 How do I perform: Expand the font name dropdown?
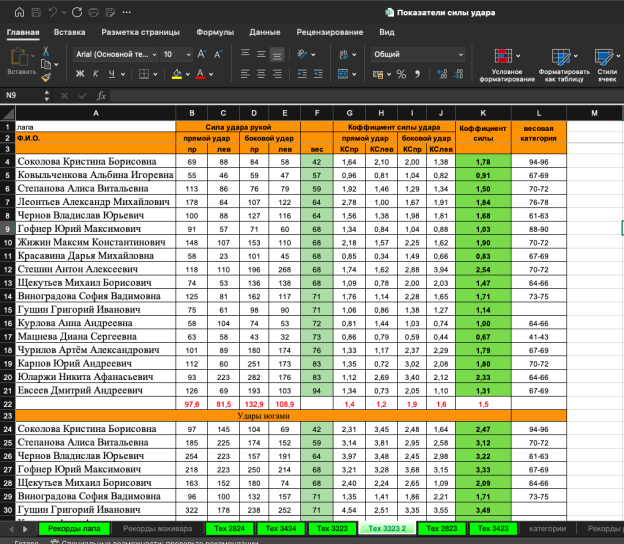click(154, 55)
